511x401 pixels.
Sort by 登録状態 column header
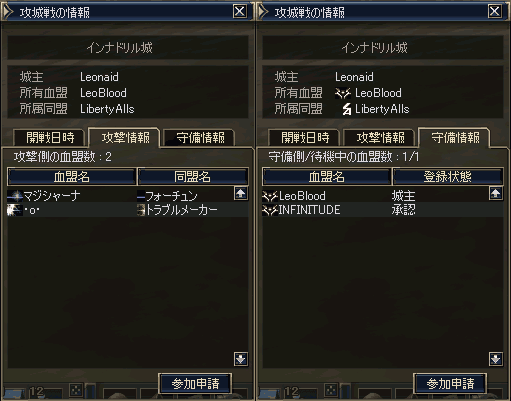tap(448, 176)
